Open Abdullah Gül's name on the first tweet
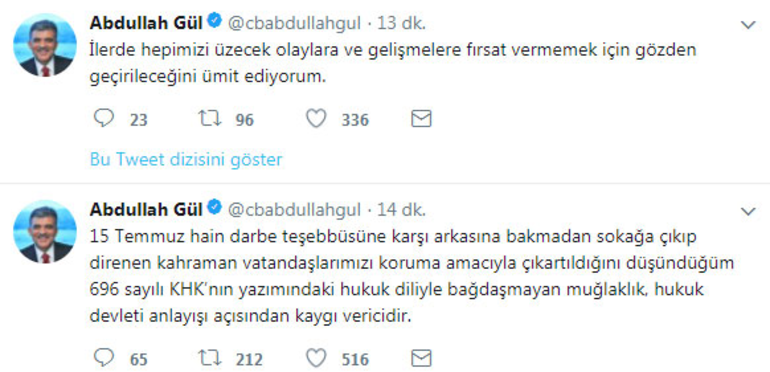Image resolution: width=770 pixels, height=372 pixels. [146, 23]
